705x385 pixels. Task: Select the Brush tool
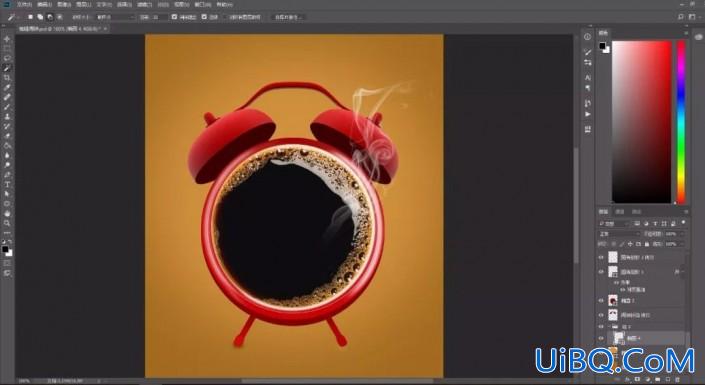point(7,107)
